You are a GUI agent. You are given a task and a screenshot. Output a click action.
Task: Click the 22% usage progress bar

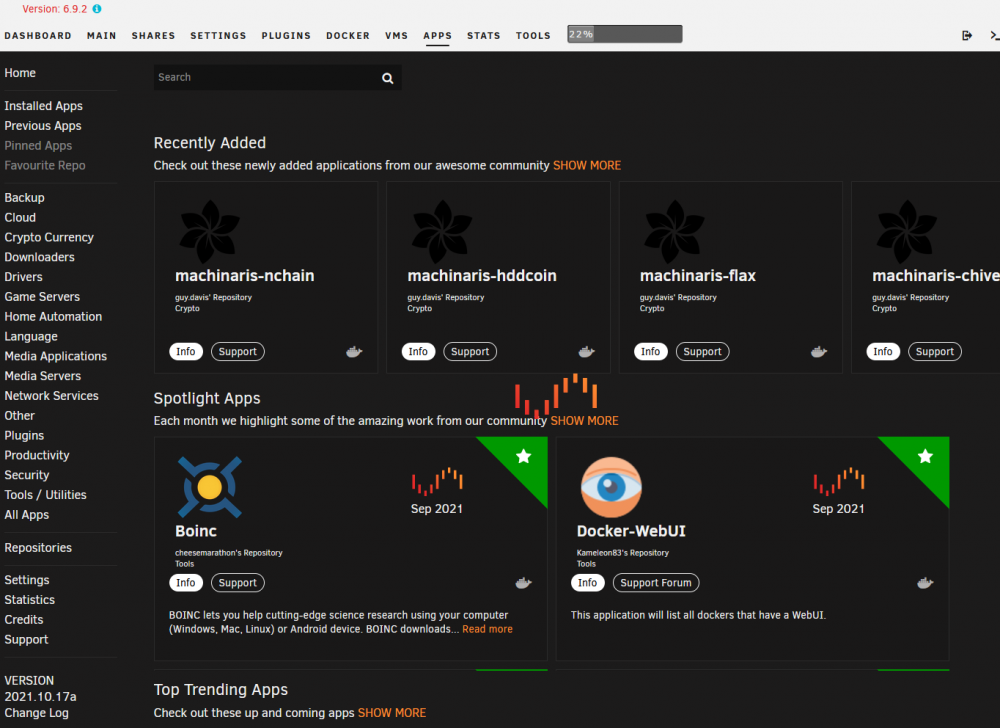pyautogui.click(x=625, y=34)
